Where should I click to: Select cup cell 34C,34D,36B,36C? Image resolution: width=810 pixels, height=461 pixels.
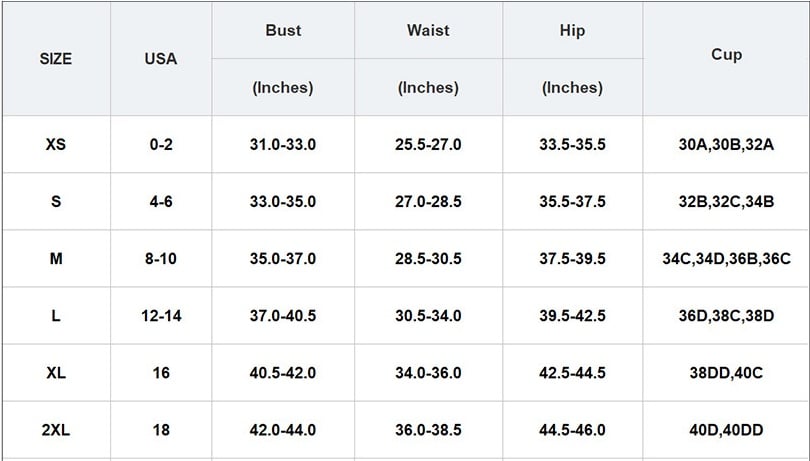[726, 258]
